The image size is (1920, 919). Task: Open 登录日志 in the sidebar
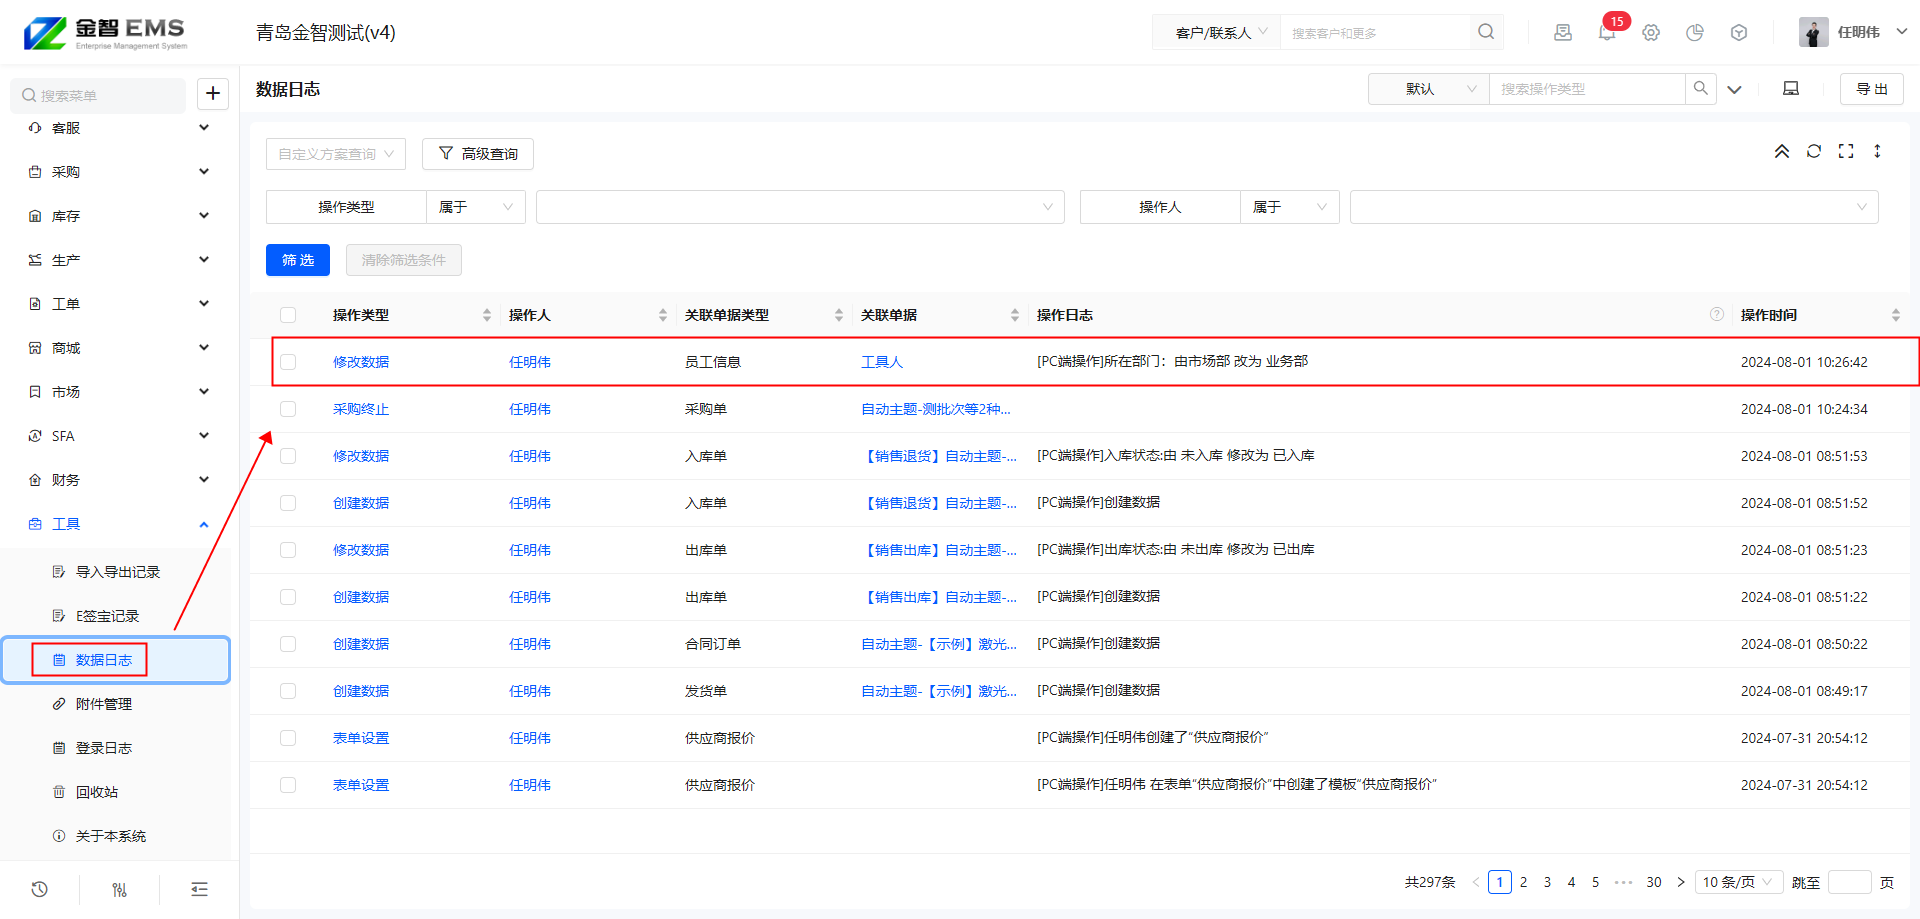104,748
